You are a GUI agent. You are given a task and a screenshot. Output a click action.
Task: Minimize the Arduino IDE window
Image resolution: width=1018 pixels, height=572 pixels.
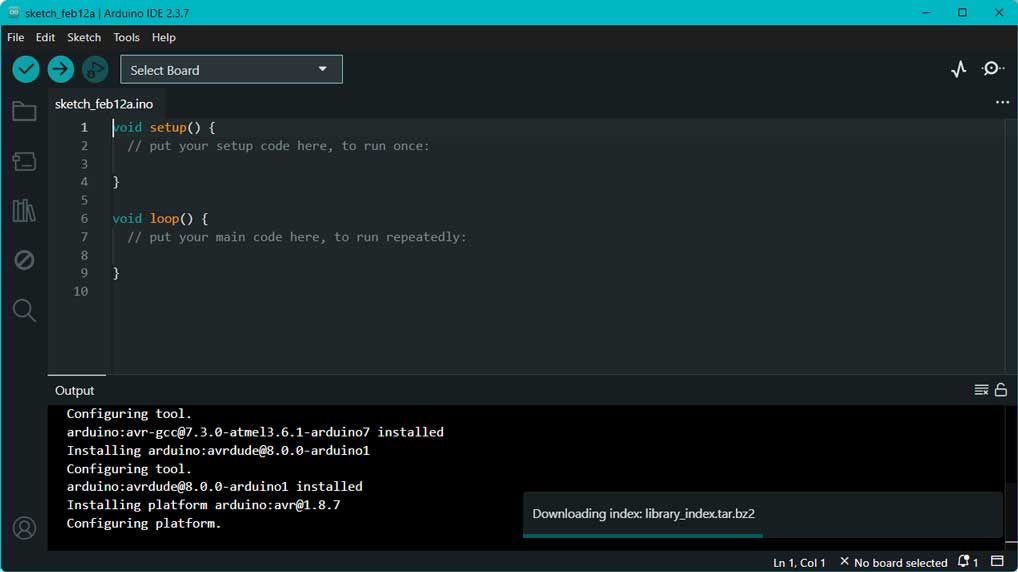(926, 12)
